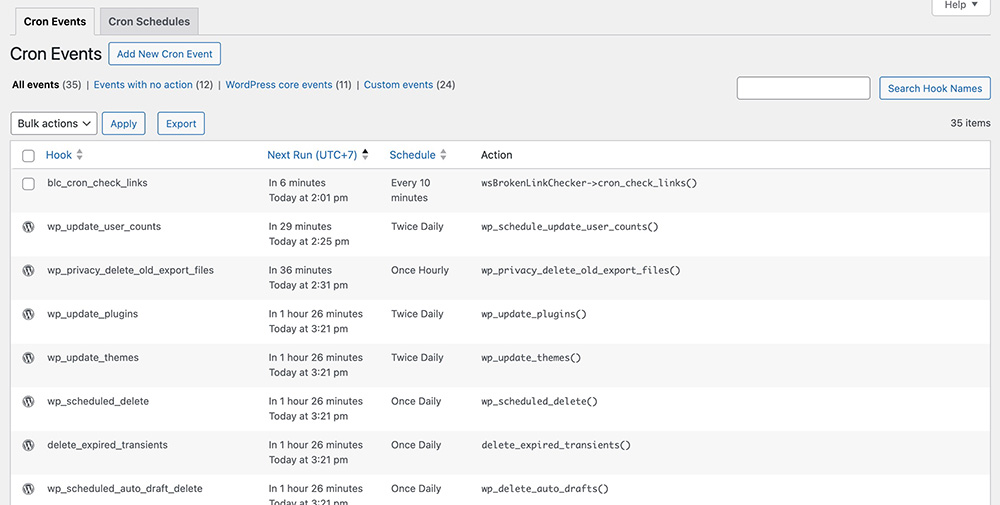
Task: Filter by Custom events
Action: [x=399, y=85]
